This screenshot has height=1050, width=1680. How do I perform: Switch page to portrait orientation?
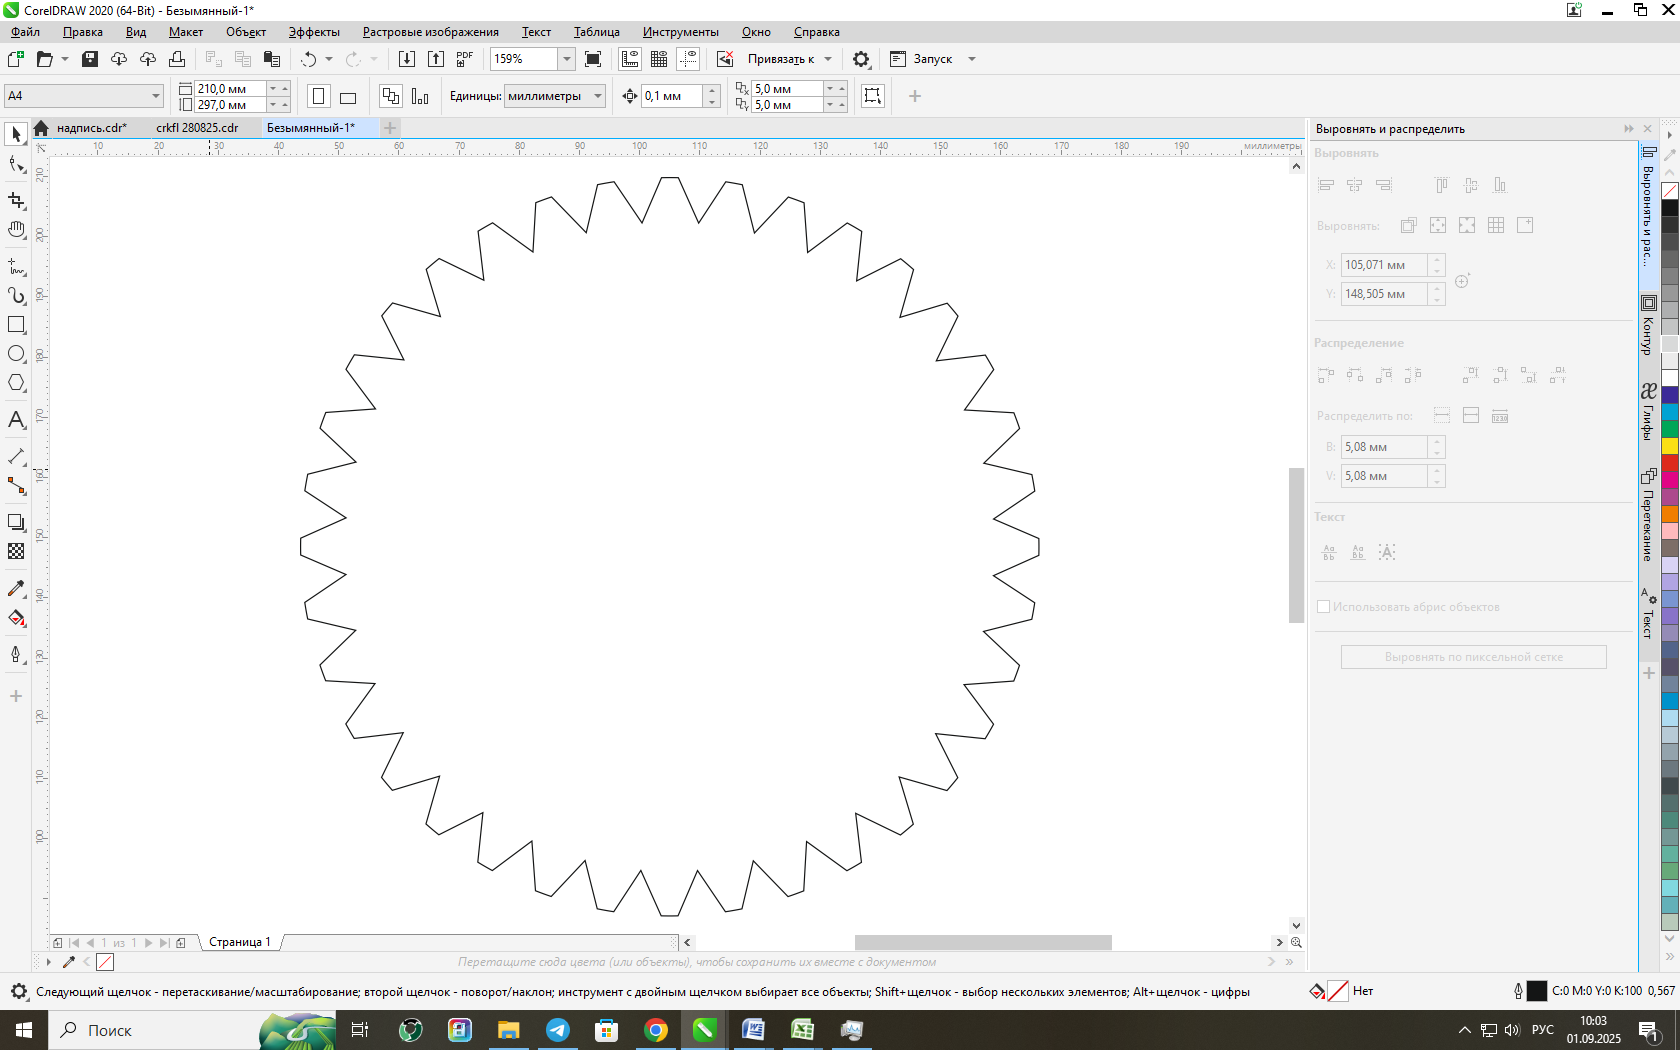coord(318,97)
